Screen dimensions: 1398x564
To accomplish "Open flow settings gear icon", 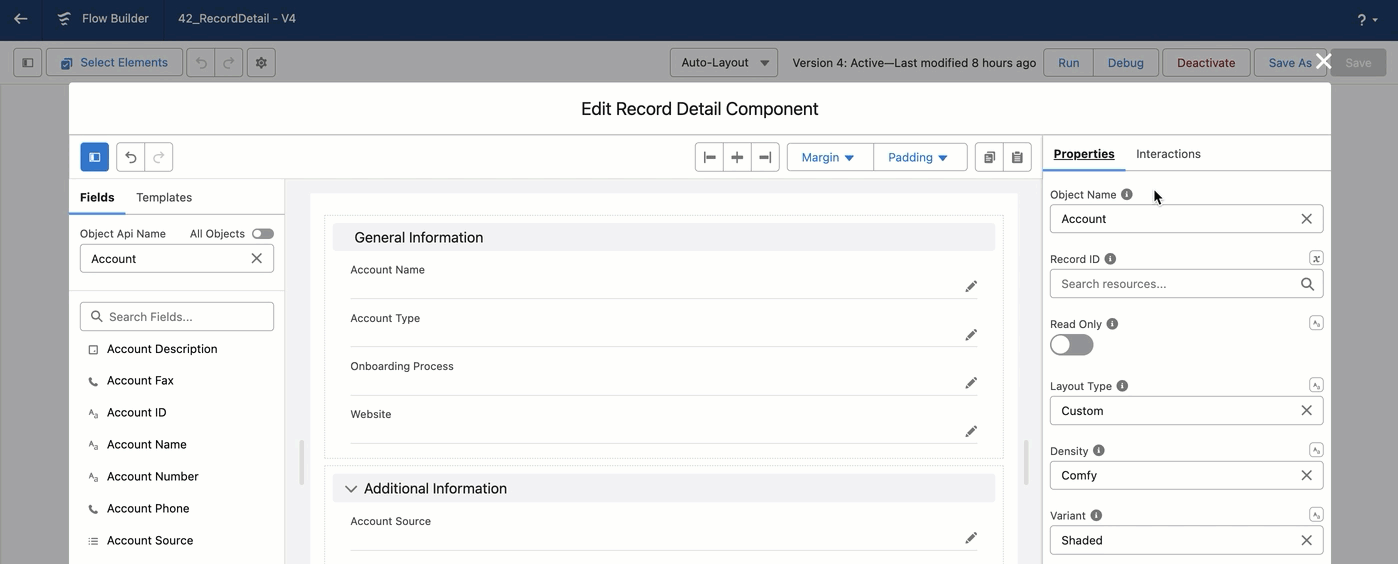I will click(x=261, y=62).
